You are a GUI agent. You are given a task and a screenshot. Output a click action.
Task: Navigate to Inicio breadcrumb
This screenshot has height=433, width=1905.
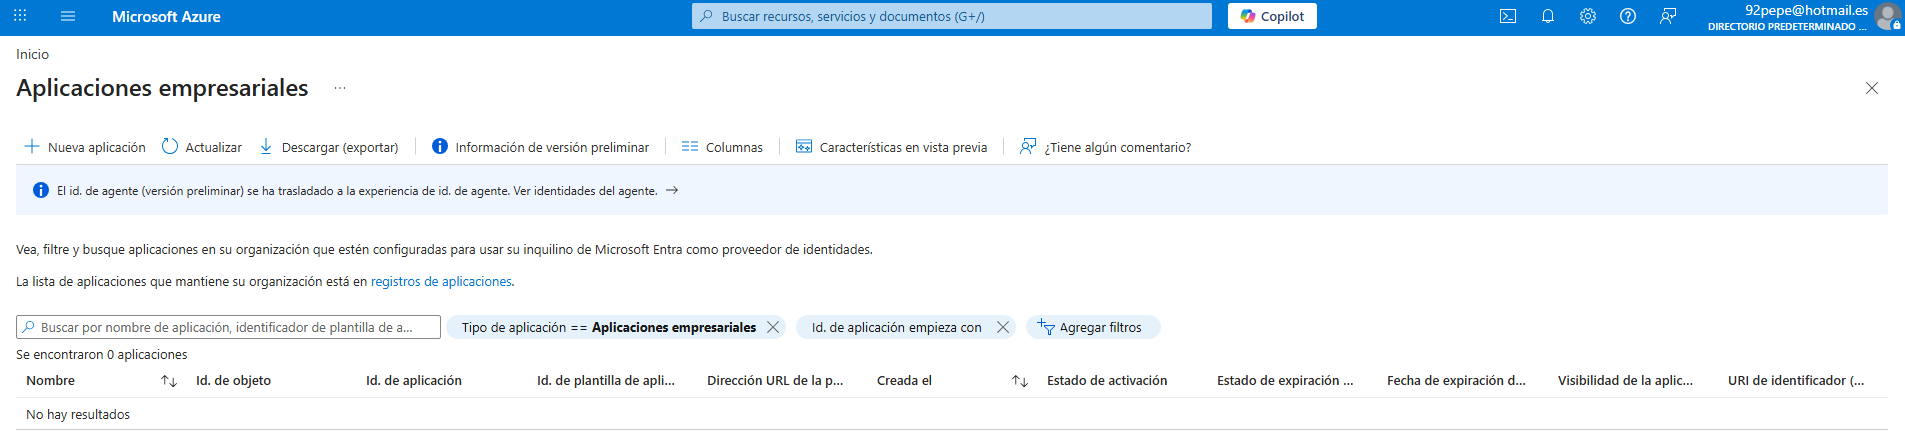[x=32, y=54]
